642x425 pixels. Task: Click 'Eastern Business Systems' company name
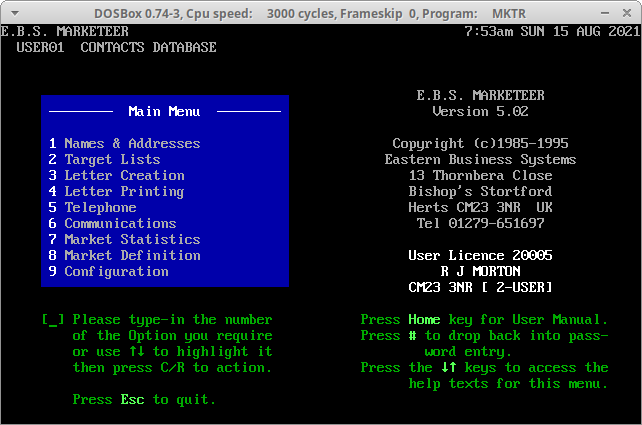(x=480, y=159)
